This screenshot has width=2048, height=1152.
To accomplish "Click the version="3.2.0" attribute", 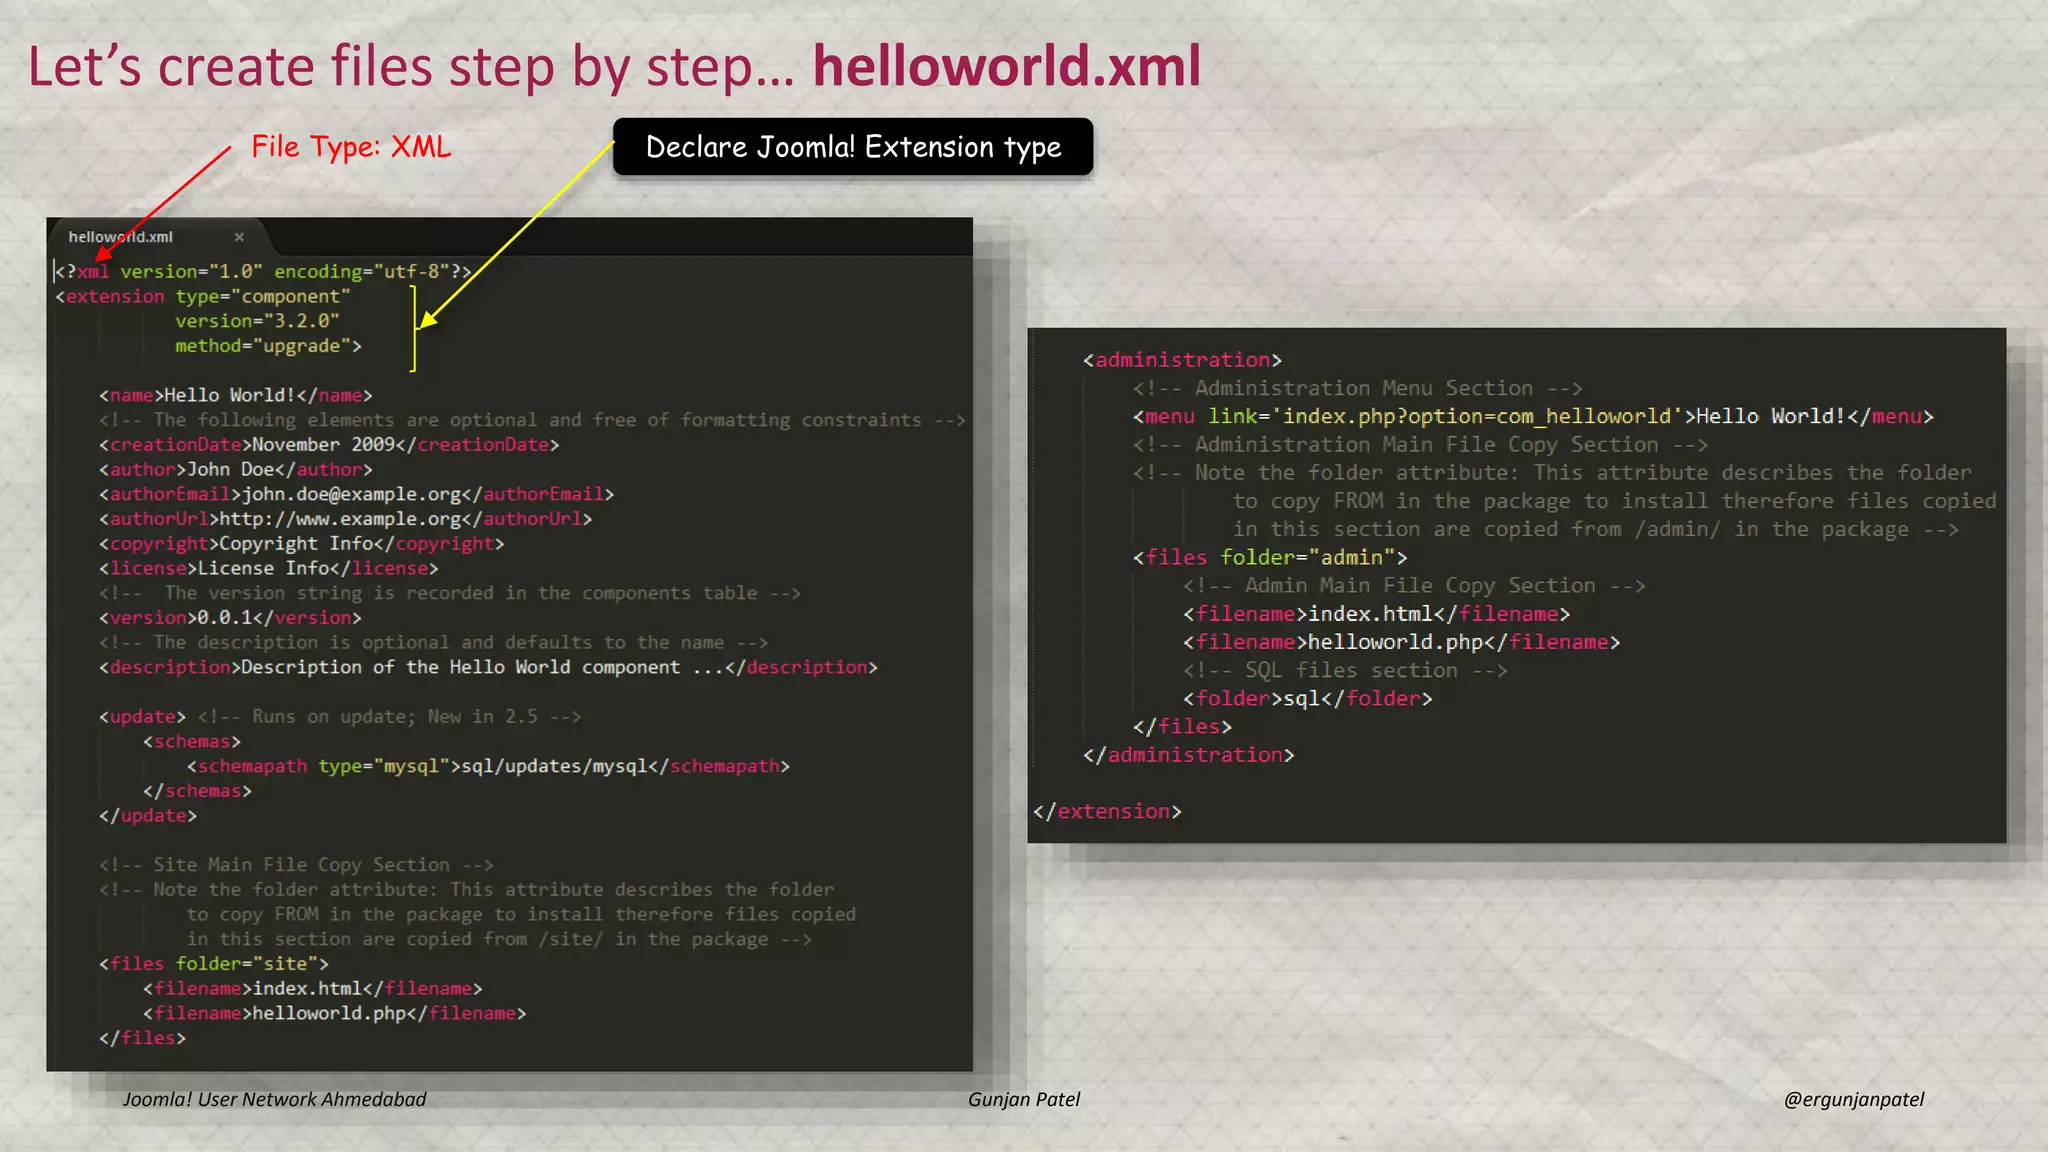I will click(x=257, y=321).
